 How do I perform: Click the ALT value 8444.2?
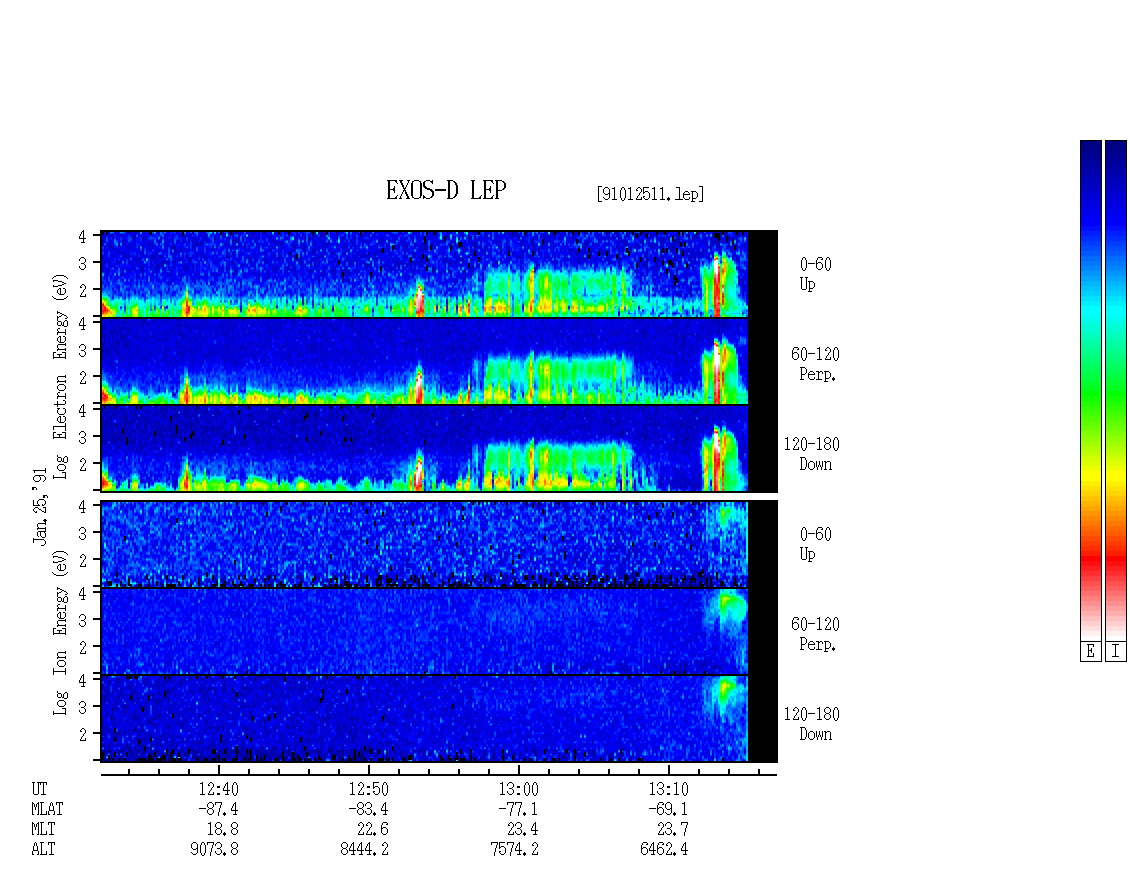tap(365, 850)
